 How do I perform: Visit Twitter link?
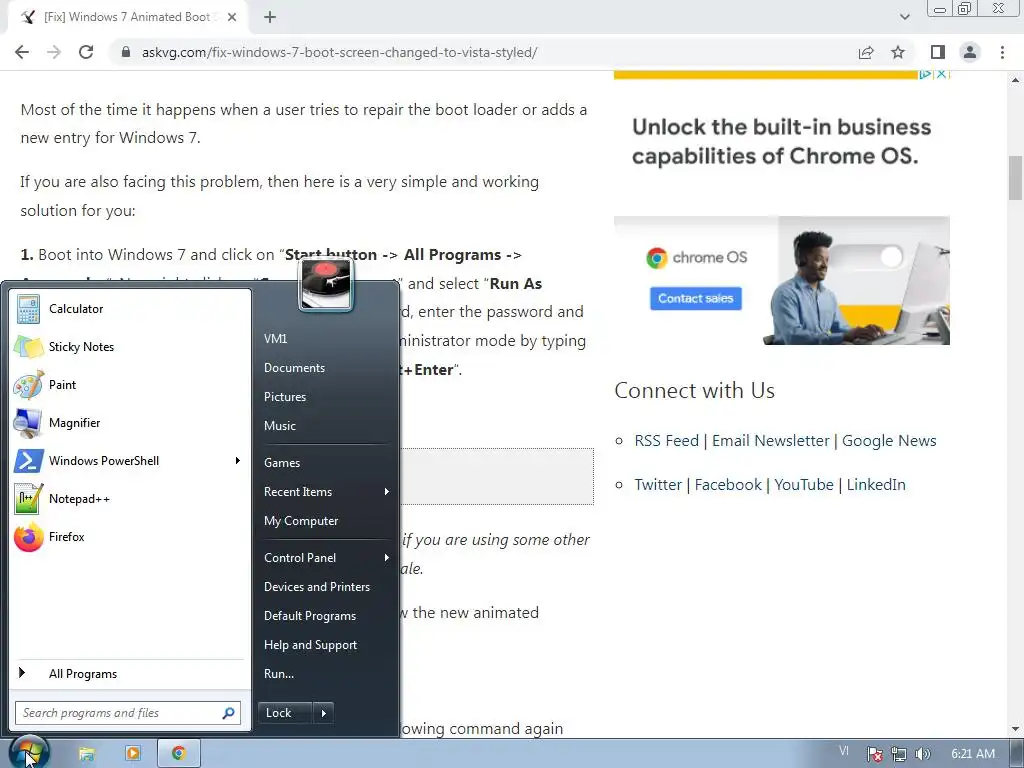pos(658,485)
